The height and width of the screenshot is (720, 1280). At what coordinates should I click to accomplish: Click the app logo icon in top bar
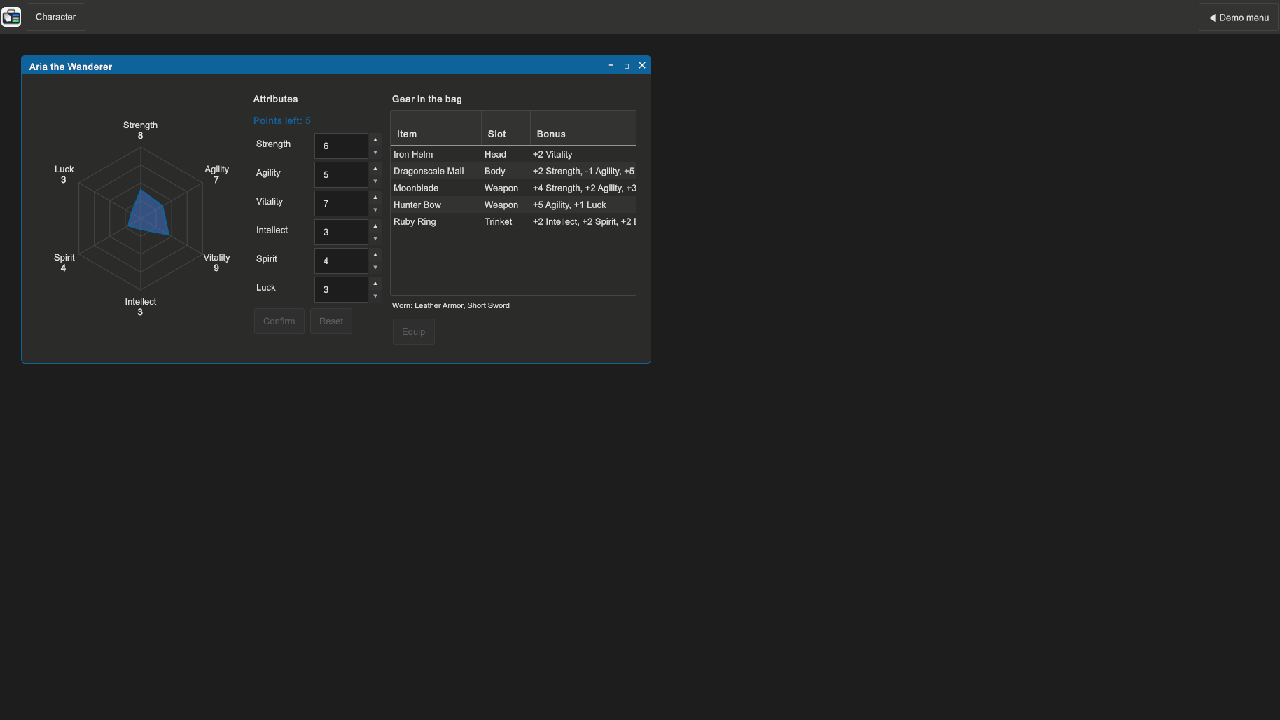click(11, 17)
